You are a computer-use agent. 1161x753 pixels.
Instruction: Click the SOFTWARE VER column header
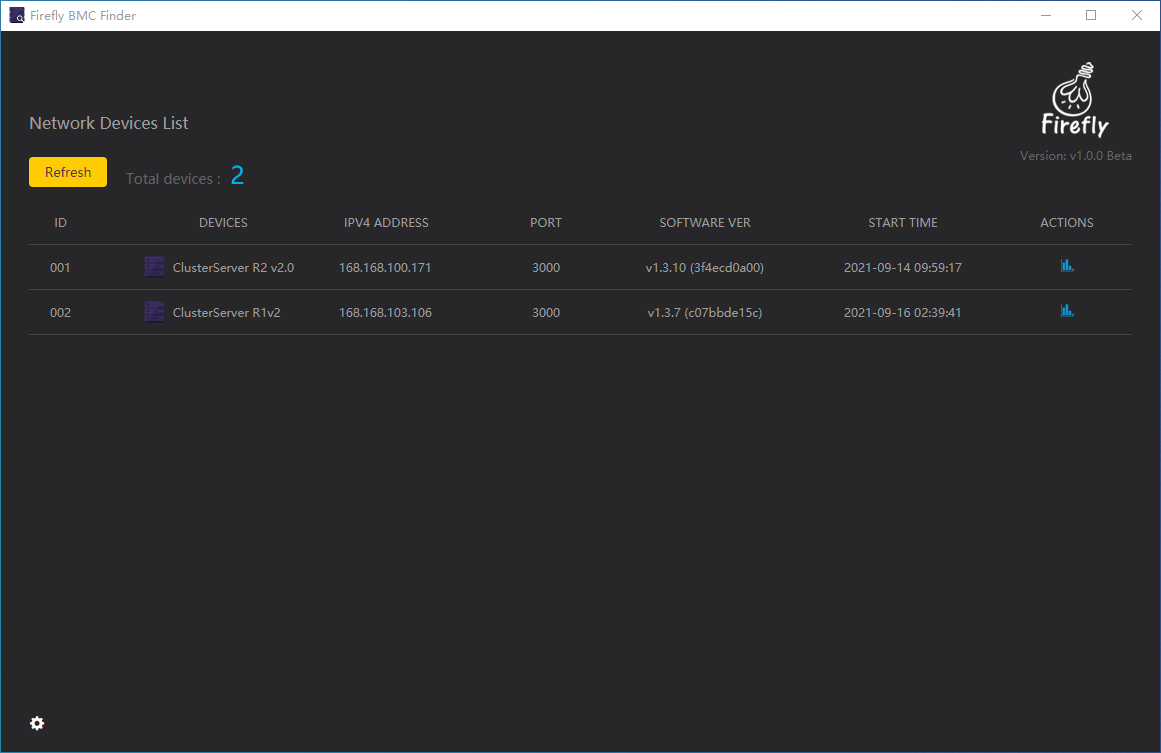tap(705, 222)
